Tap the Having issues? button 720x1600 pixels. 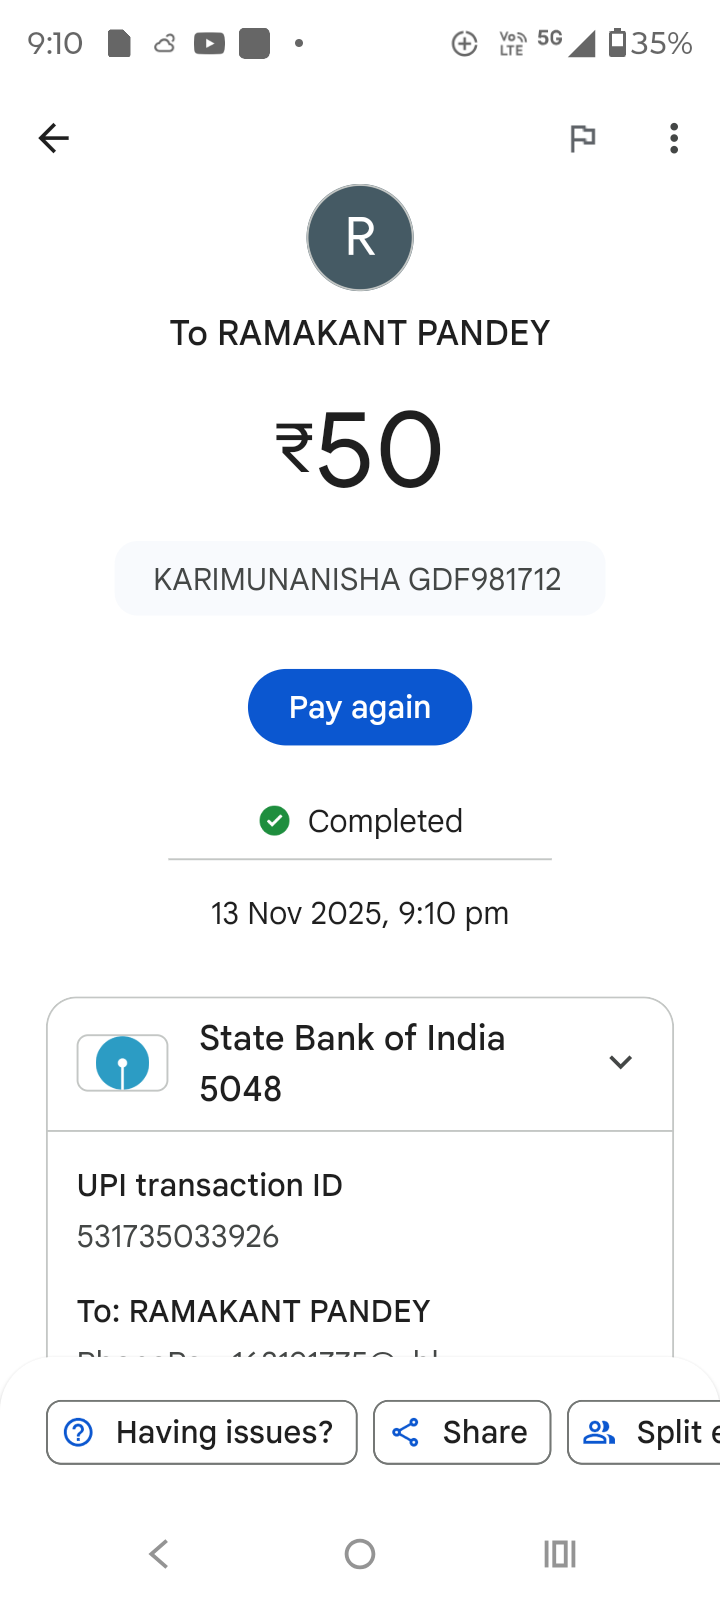click(202, 1432)
